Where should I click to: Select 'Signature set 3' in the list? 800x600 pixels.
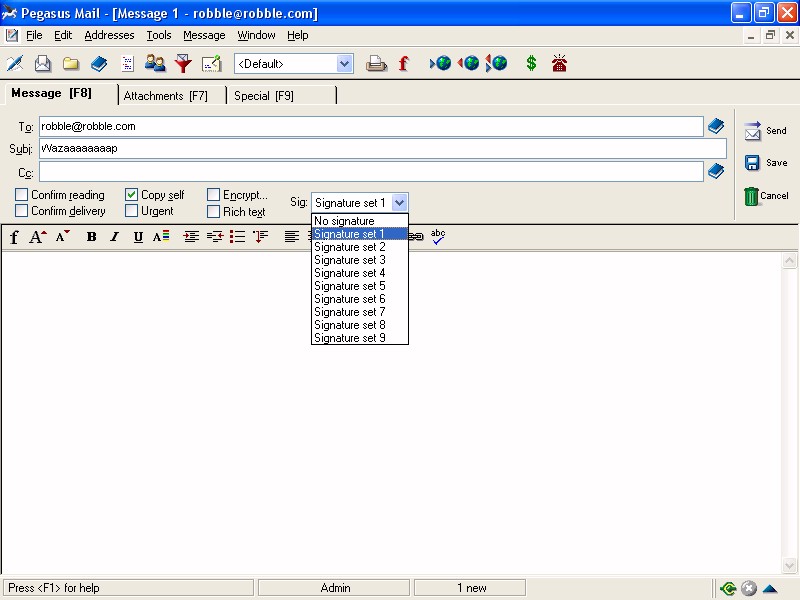(x=360, y=260)
